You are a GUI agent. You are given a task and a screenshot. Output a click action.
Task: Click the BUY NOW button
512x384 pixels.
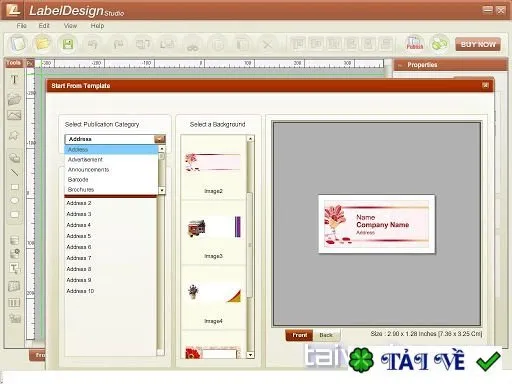pos(478,44)
